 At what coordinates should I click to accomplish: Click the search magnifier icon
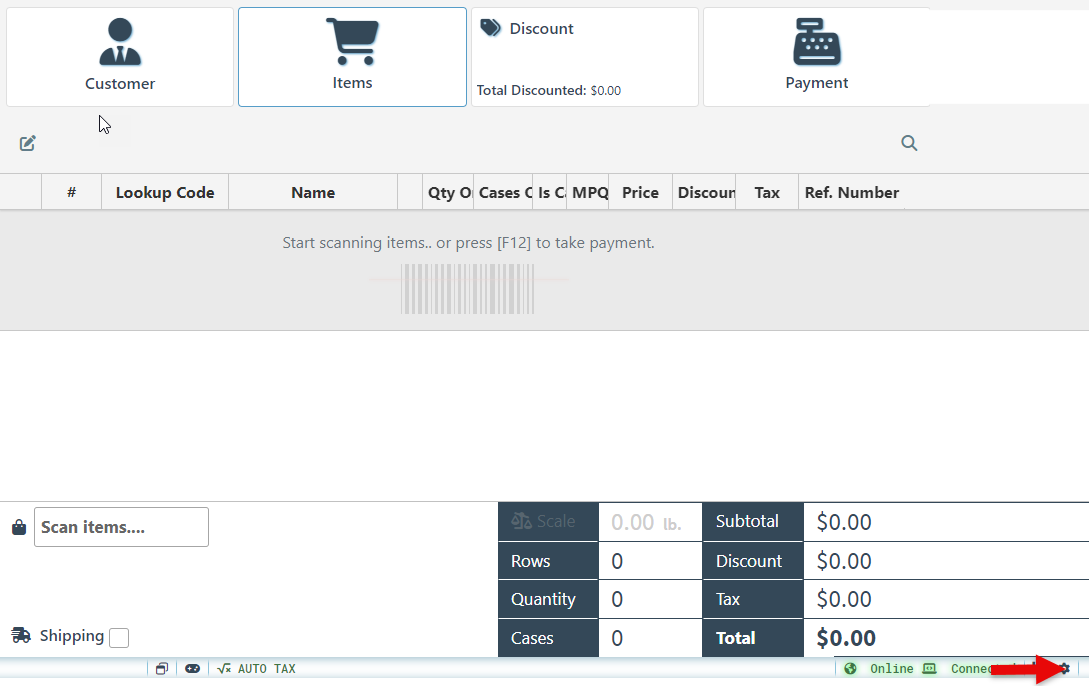point(909,143)
